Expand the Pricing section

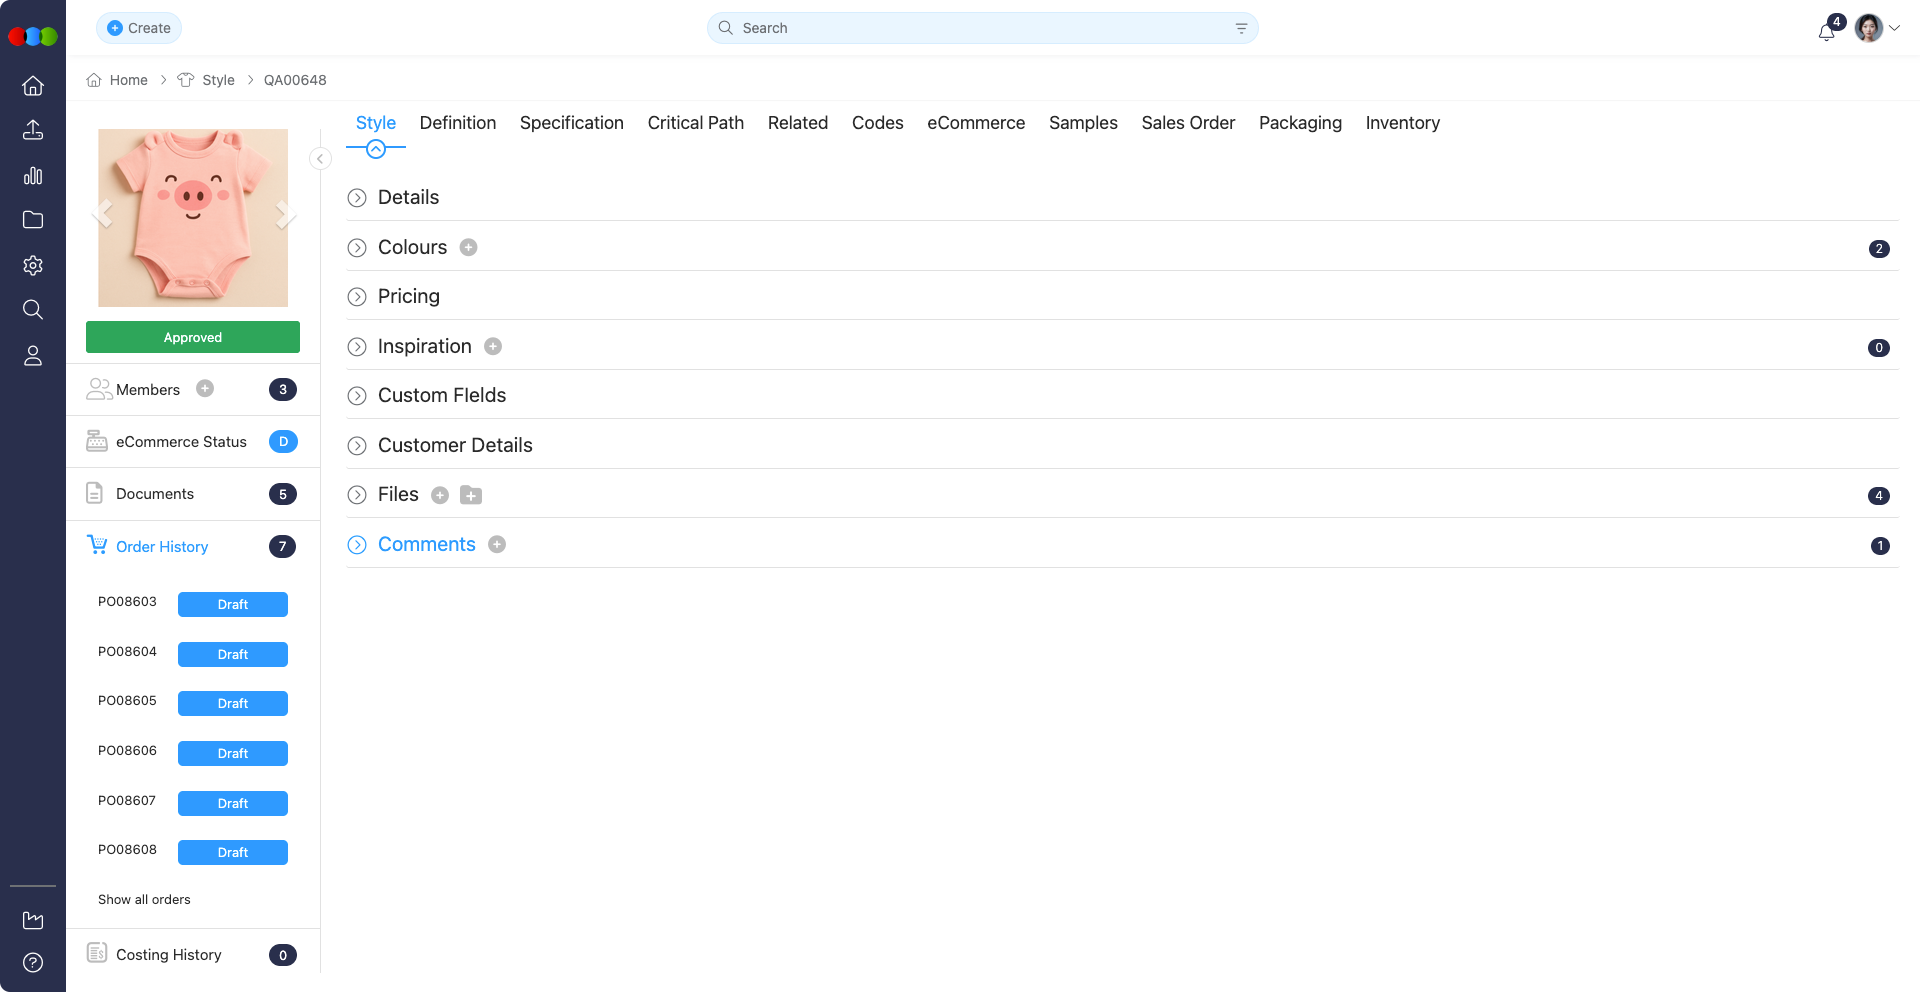pyautogui.click(x=357, y=297)
